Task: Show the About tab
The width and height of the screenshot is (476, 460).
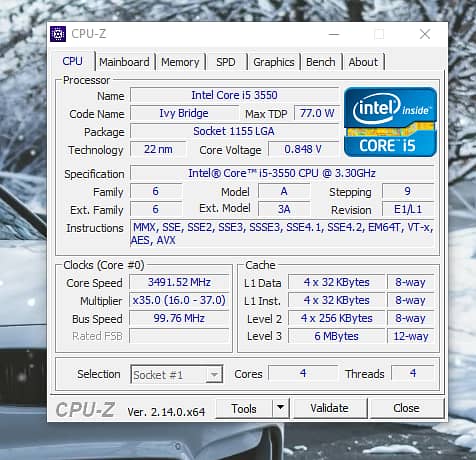Action: [x=363, y=62]
